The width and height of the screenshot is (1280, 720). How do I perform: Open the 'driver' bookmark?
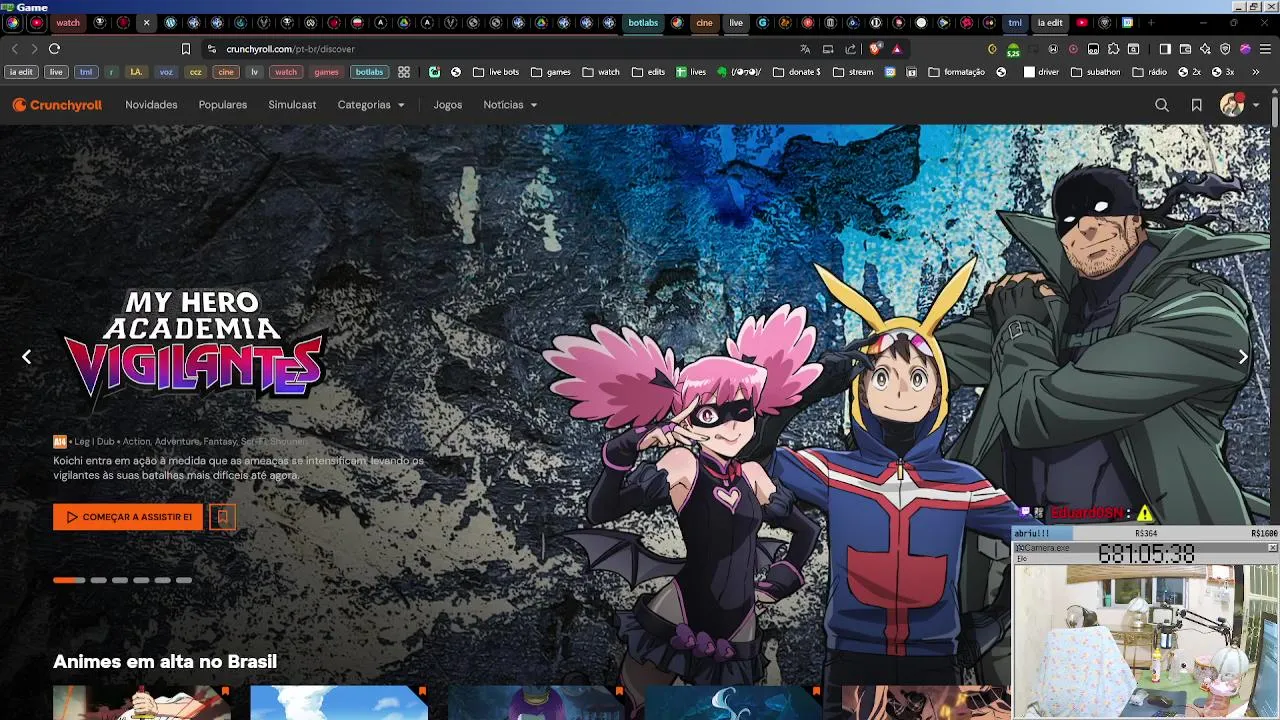pos(1041,72)
